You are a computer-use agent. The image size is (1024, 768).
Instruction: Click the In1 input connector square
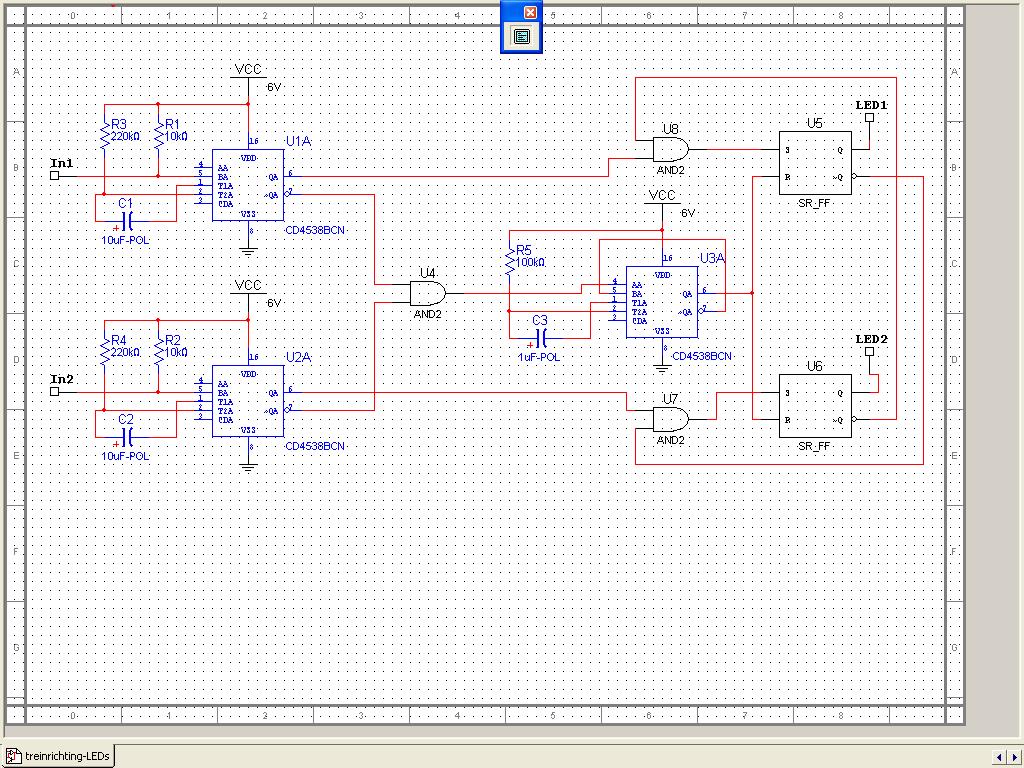coord(55,176)
